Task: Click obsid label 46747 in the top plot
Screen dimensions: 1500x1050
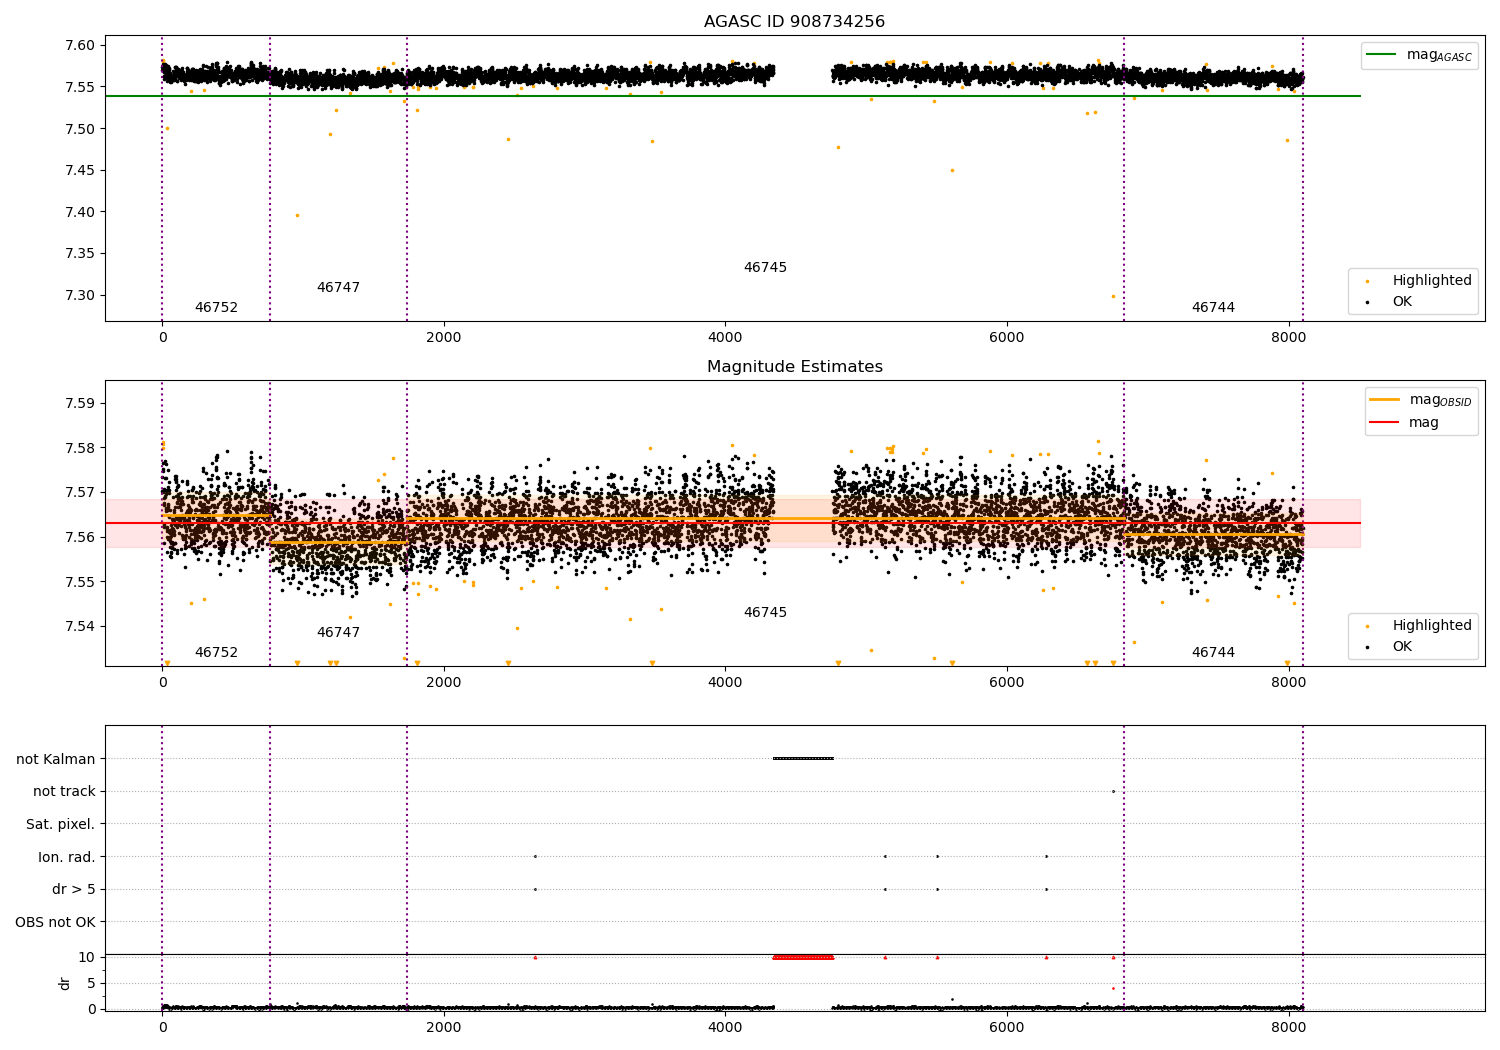Action: (x=338, y=288)
